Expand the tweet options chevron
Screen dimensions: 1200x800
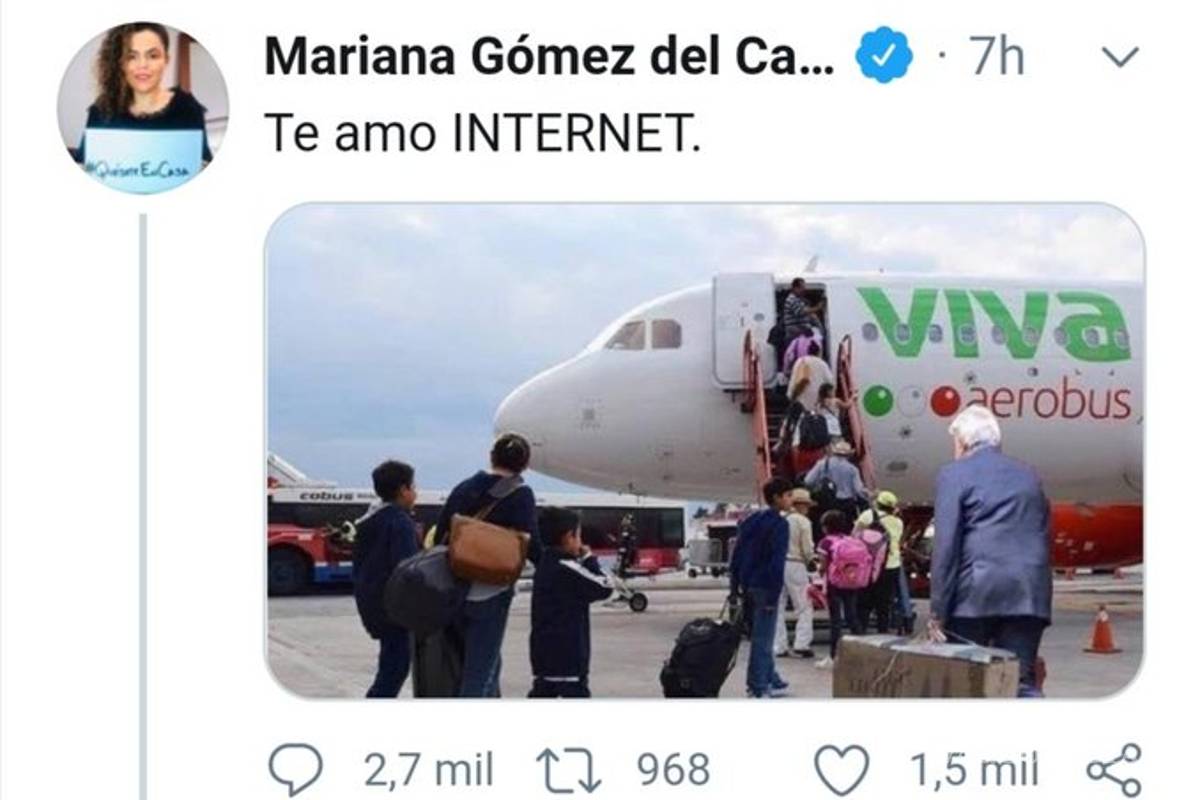[x=1119, y=58]
